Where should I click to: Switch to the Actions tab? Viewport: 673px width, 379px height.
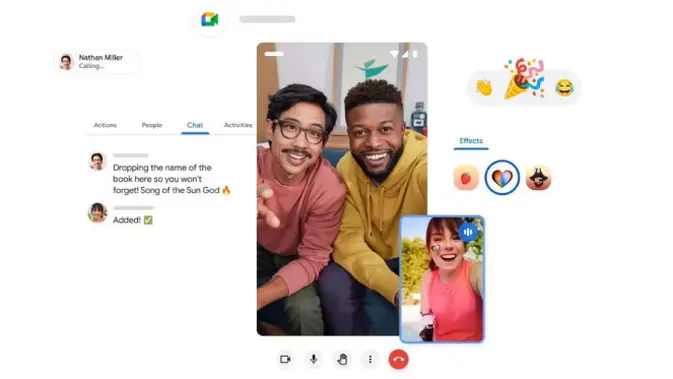pos(105,125)
